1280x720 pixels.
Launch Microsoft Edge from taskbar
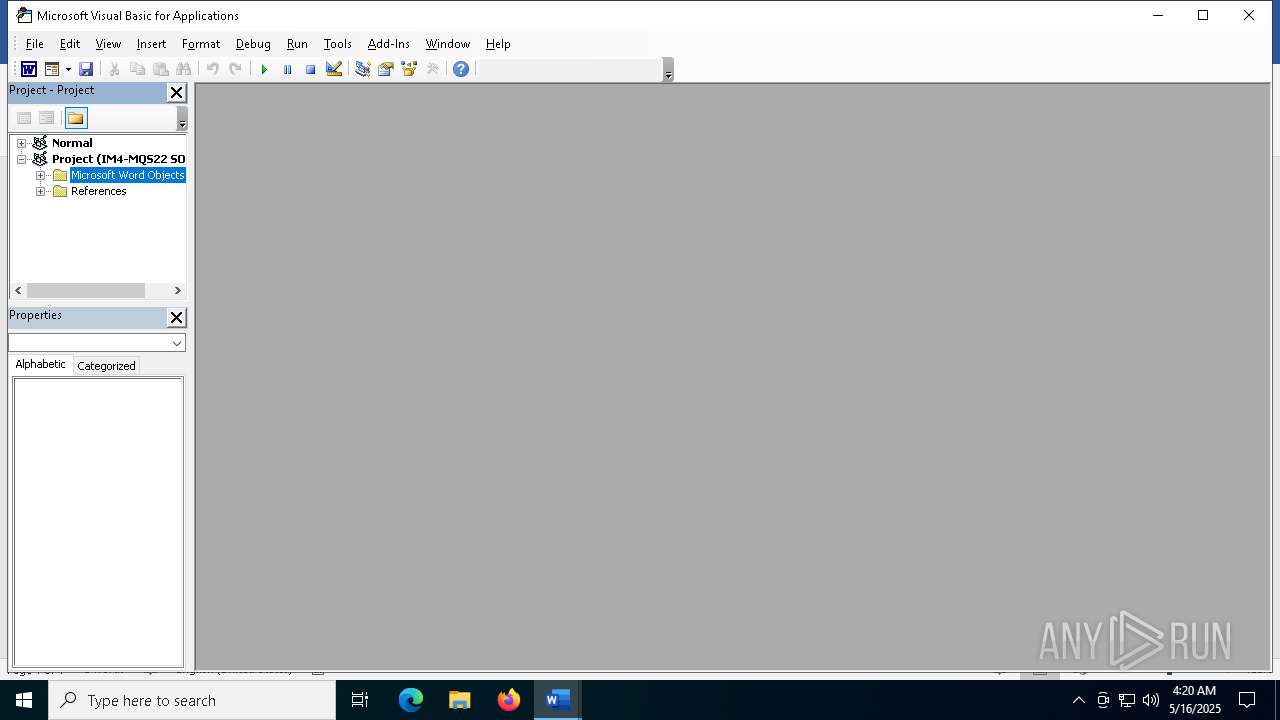click(411, 700)
